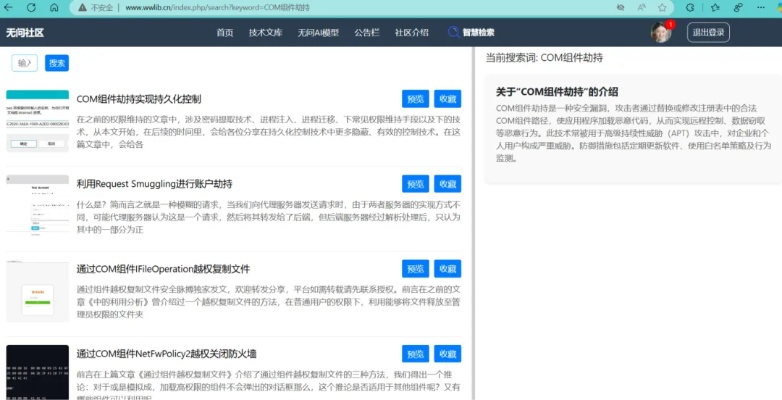Open the browser favorites list icon
Image resolution: width=782 pixels, height=400 pixels.
click(712, 7)
